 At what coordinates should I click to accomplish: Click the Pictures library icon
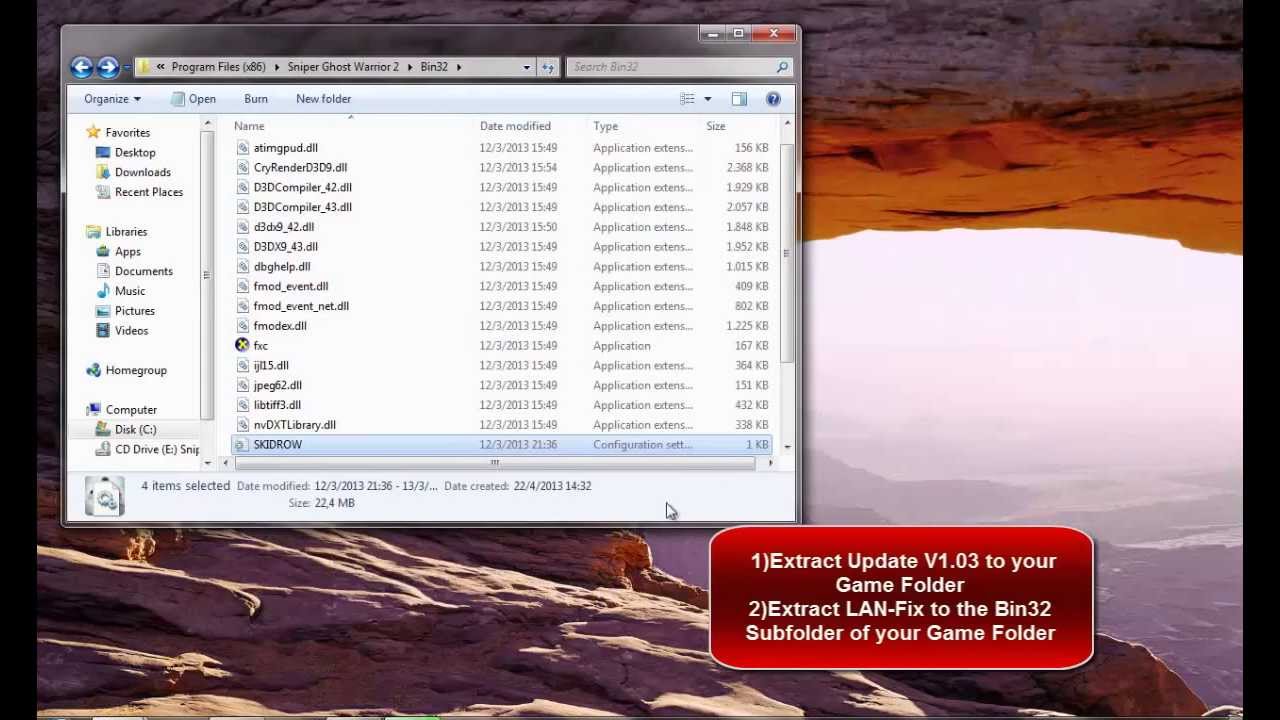pos(103,310)
